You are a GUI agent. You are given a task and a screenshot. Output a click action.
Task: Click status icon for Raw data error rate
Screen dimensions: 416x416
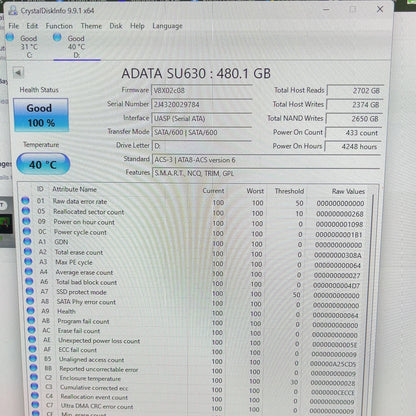25,201
